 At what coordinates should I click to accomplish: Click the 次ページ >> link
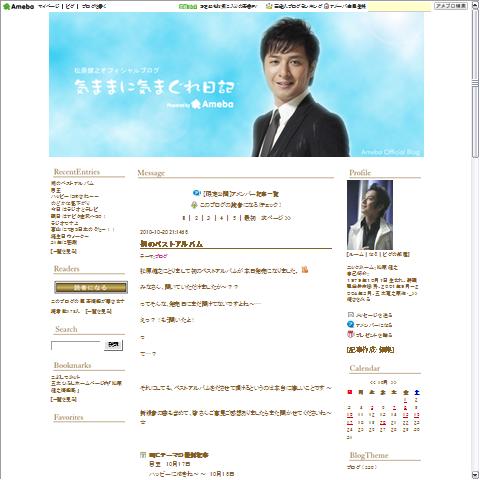pos(276,218)
